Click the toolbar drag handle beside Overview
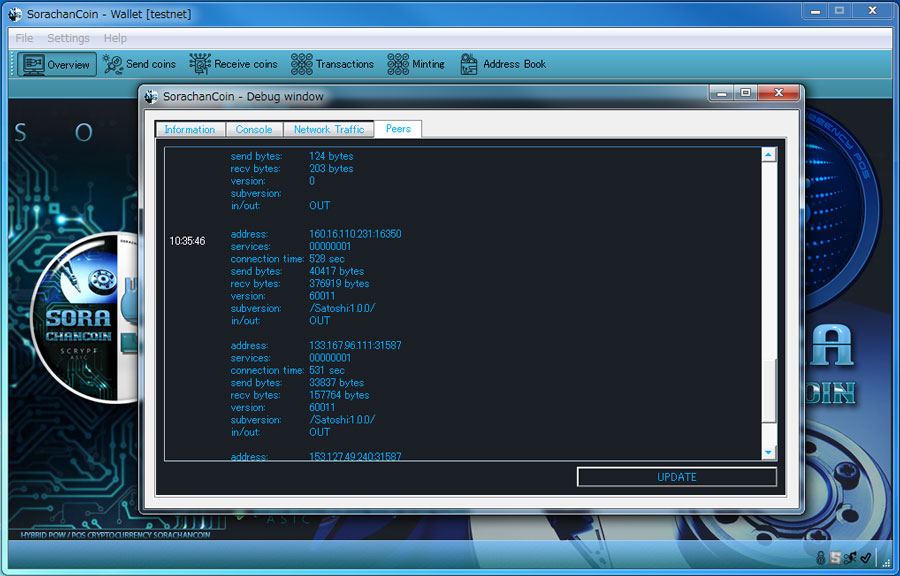 point(12,64)
